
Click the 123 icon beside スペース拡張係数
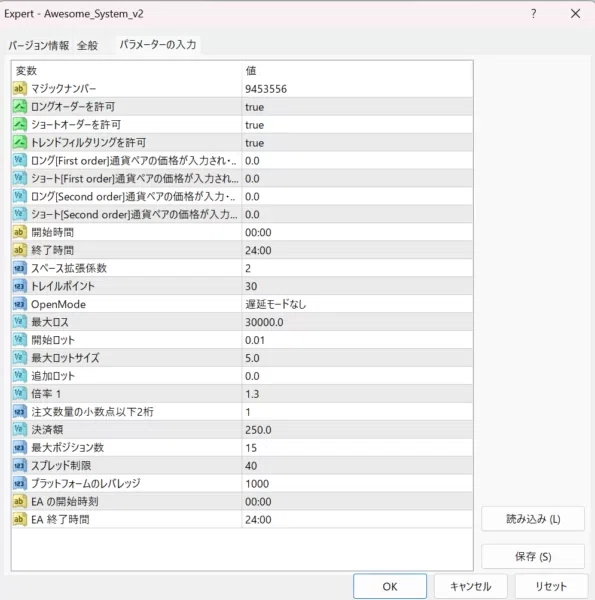[20, 268]
